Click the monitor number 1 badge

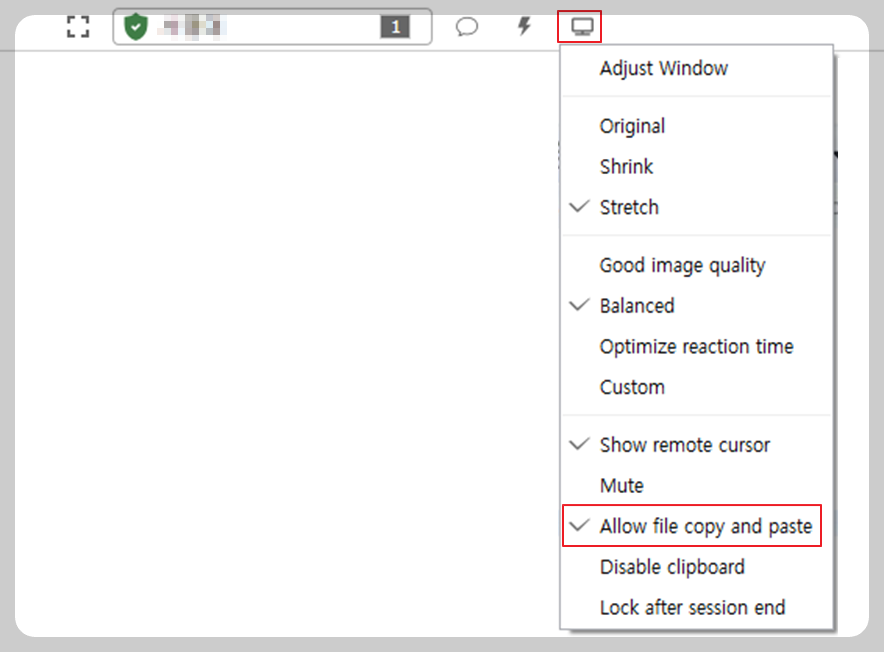pos(395,27)
